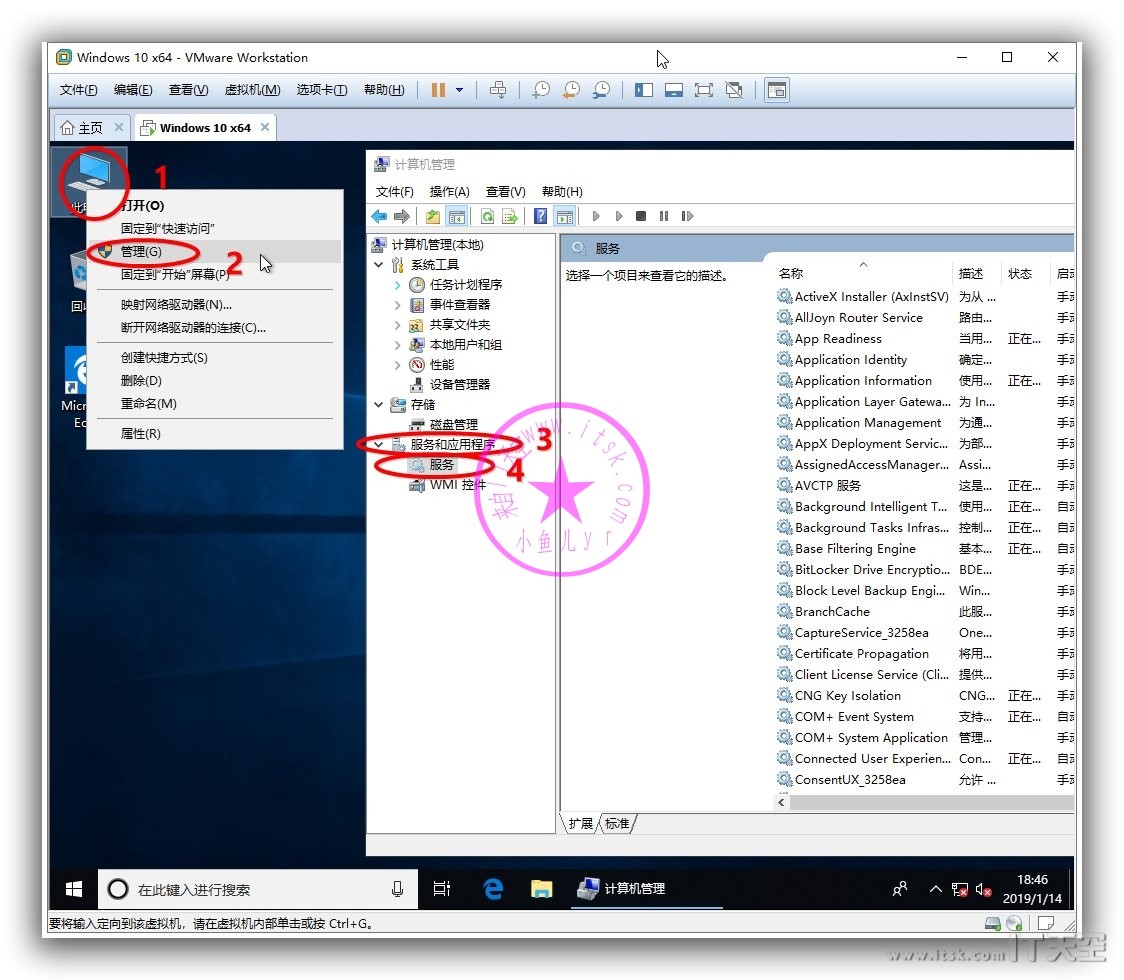Select the CNG Key Isolation service

pos(925,695)
